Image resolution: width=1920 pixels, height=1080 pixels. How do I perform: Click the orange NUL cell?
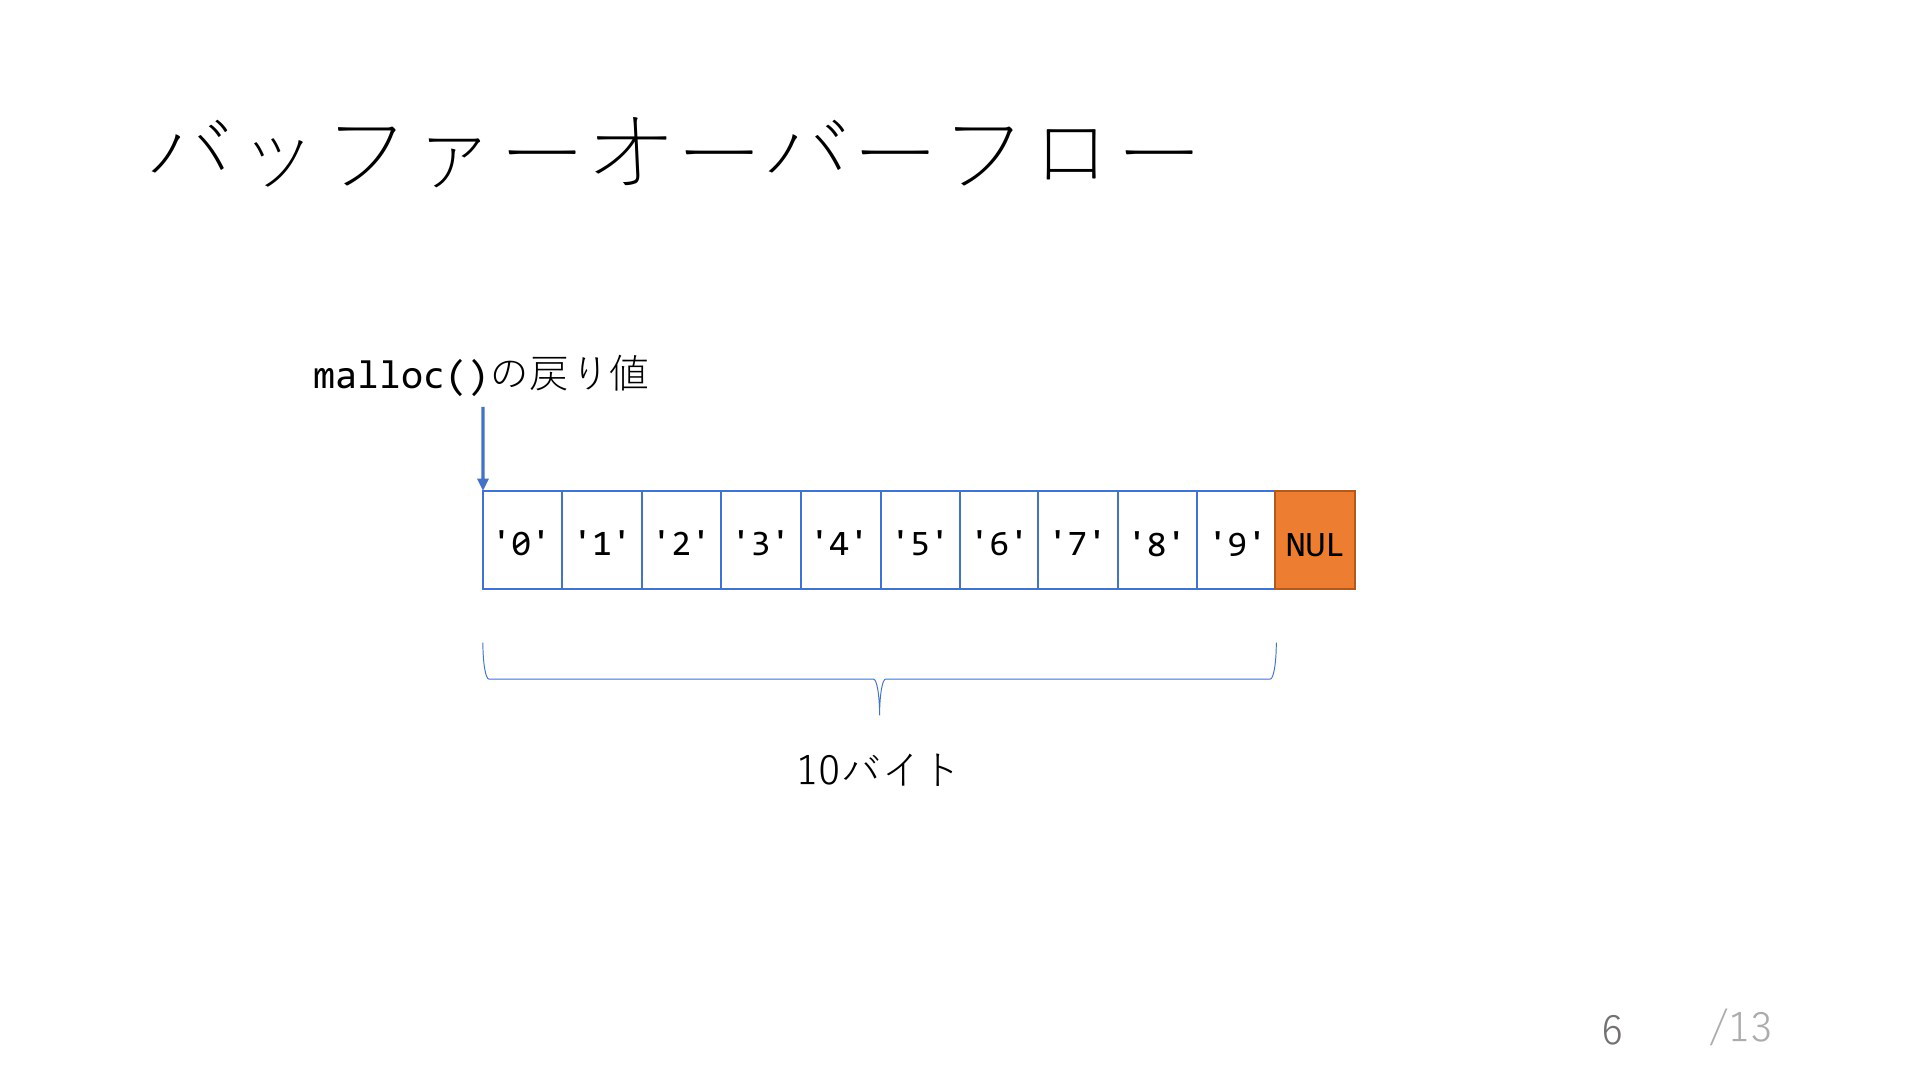[x=1315, y=540]
